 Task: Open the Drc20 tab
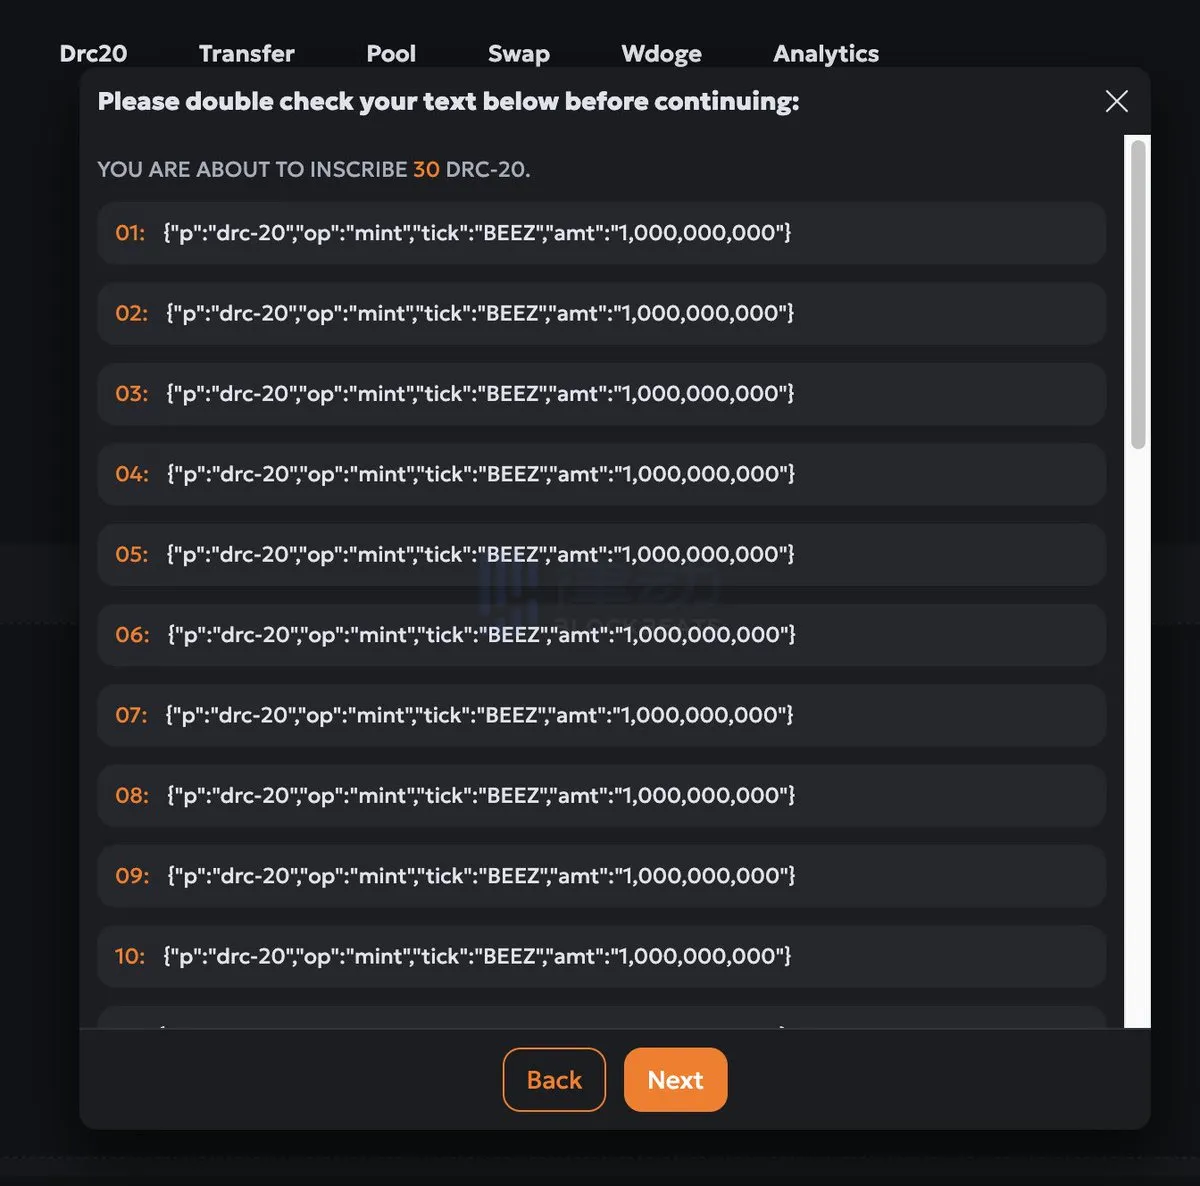(93, 54)
